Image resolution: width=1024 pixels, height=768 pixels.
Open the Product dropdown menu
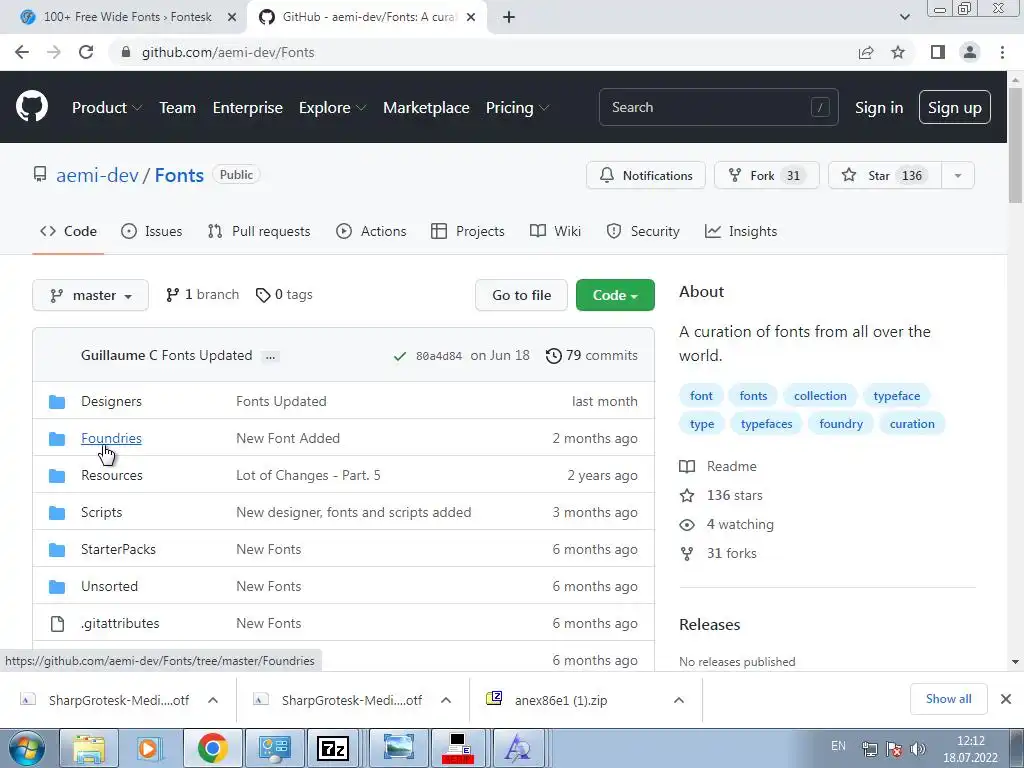tap(106, 108)
